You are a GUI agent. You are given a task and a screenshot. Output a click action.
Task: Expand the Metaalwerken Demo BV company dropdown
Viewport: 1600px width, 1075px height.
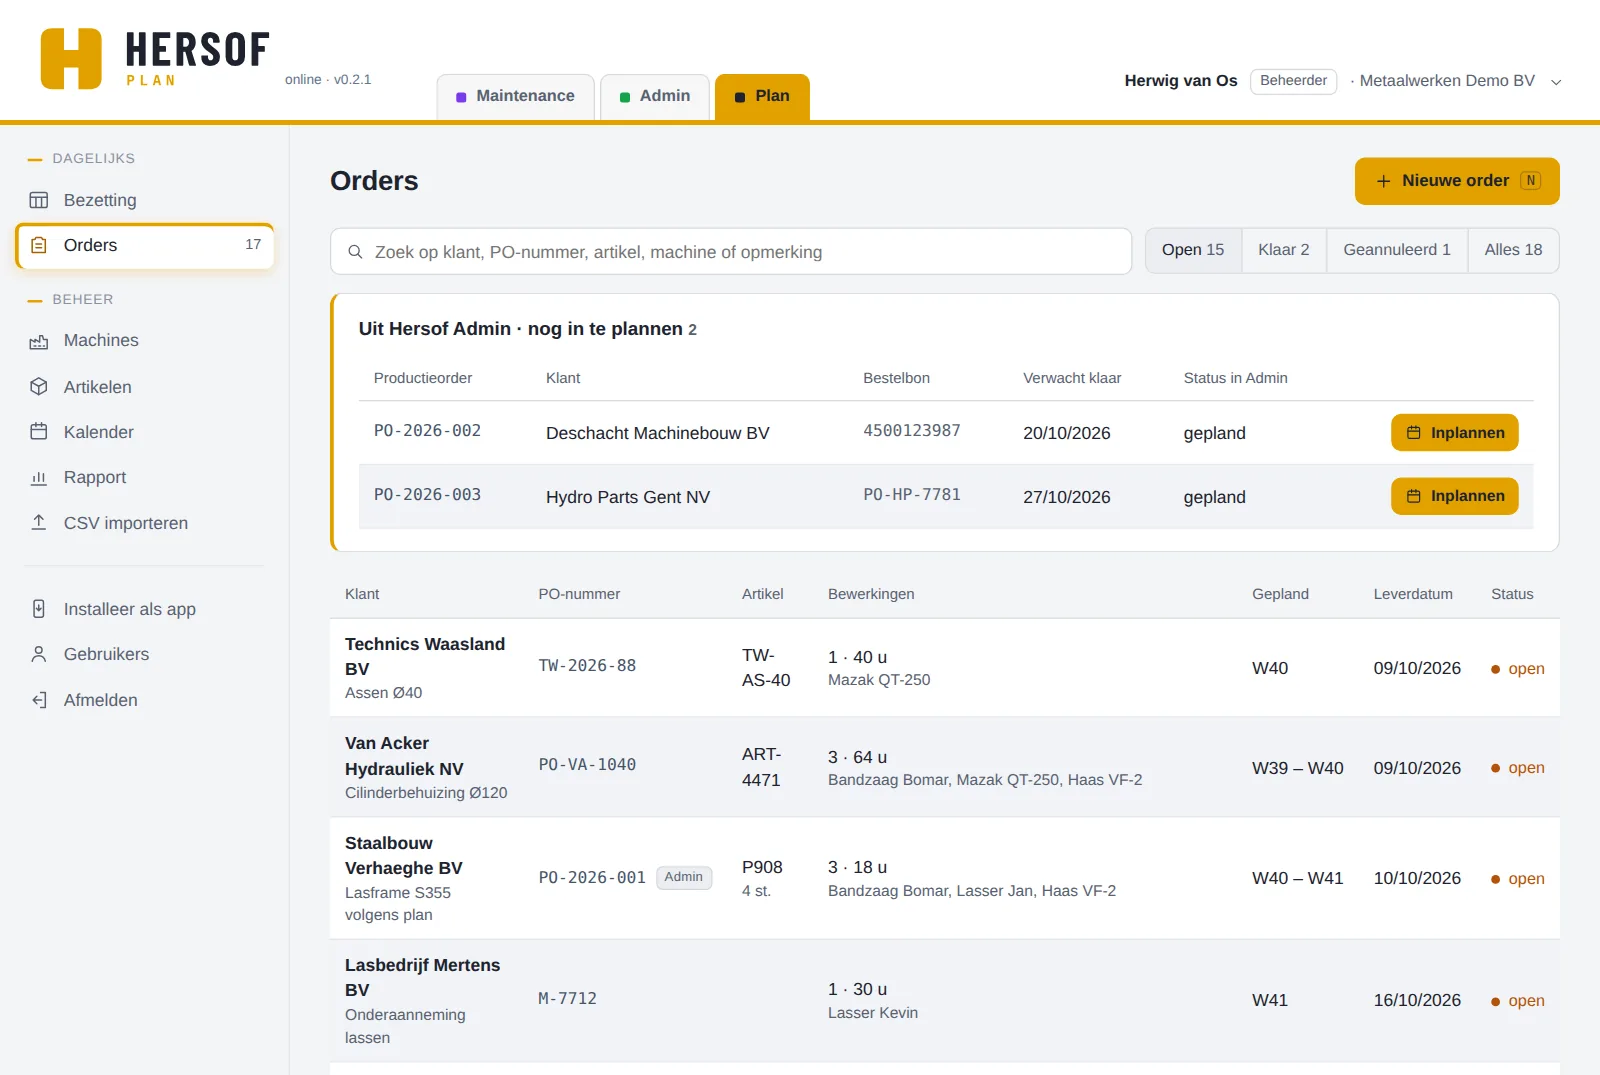tap(1555, 82)
